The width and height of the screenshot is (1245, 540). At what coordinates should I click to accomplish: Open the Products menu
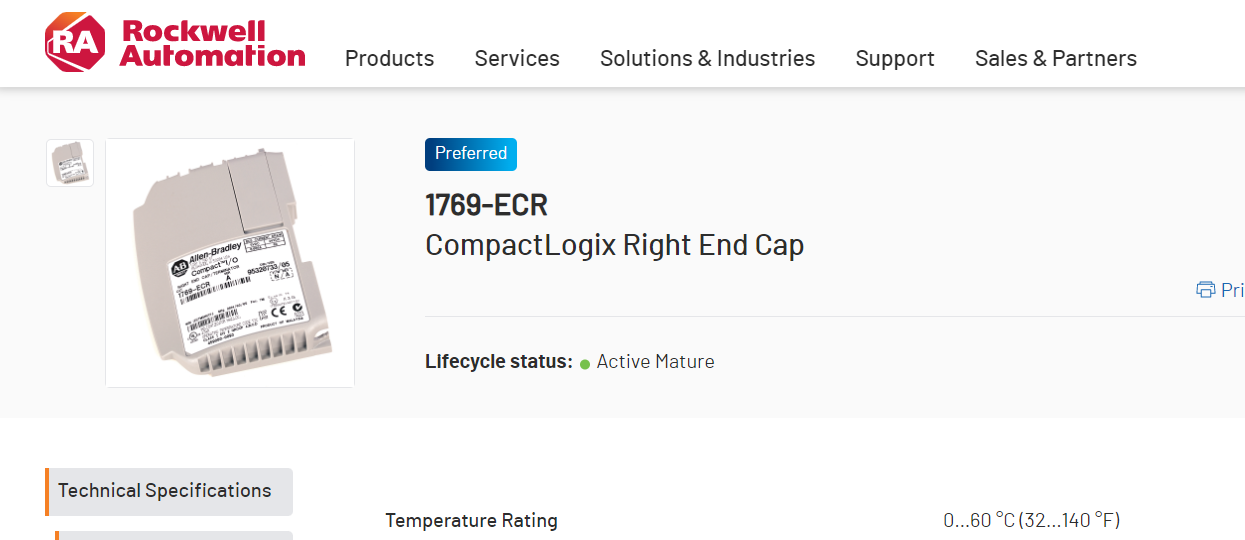(389, 58)
